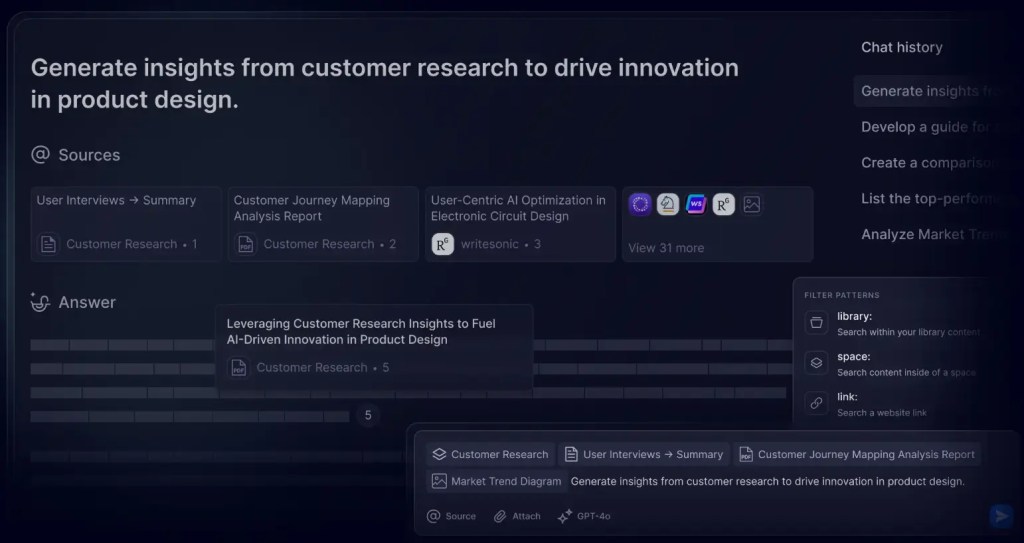Open User-Centric AI Optimization writesonic source
This screenshot has width=1024, height=543.
click(x=520, y=223)
